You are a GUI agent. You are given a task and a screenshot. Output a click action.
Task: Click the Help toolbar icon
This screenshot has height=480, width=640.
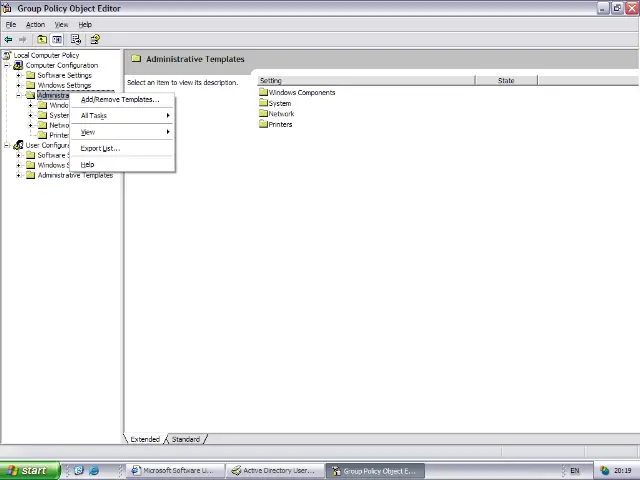[95, 39]
